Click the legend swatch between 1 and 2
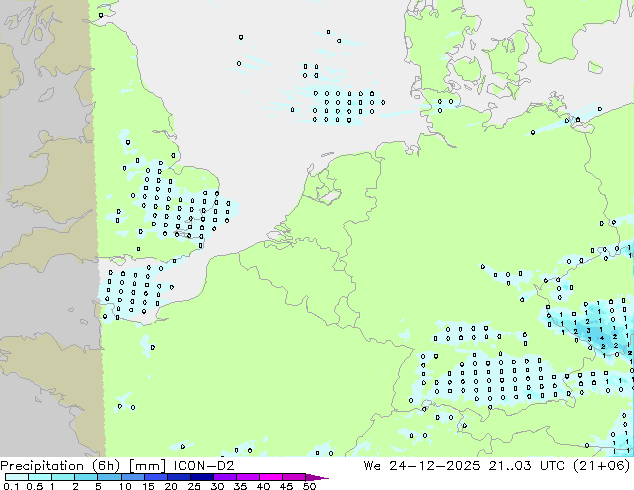 coord(63,477)
